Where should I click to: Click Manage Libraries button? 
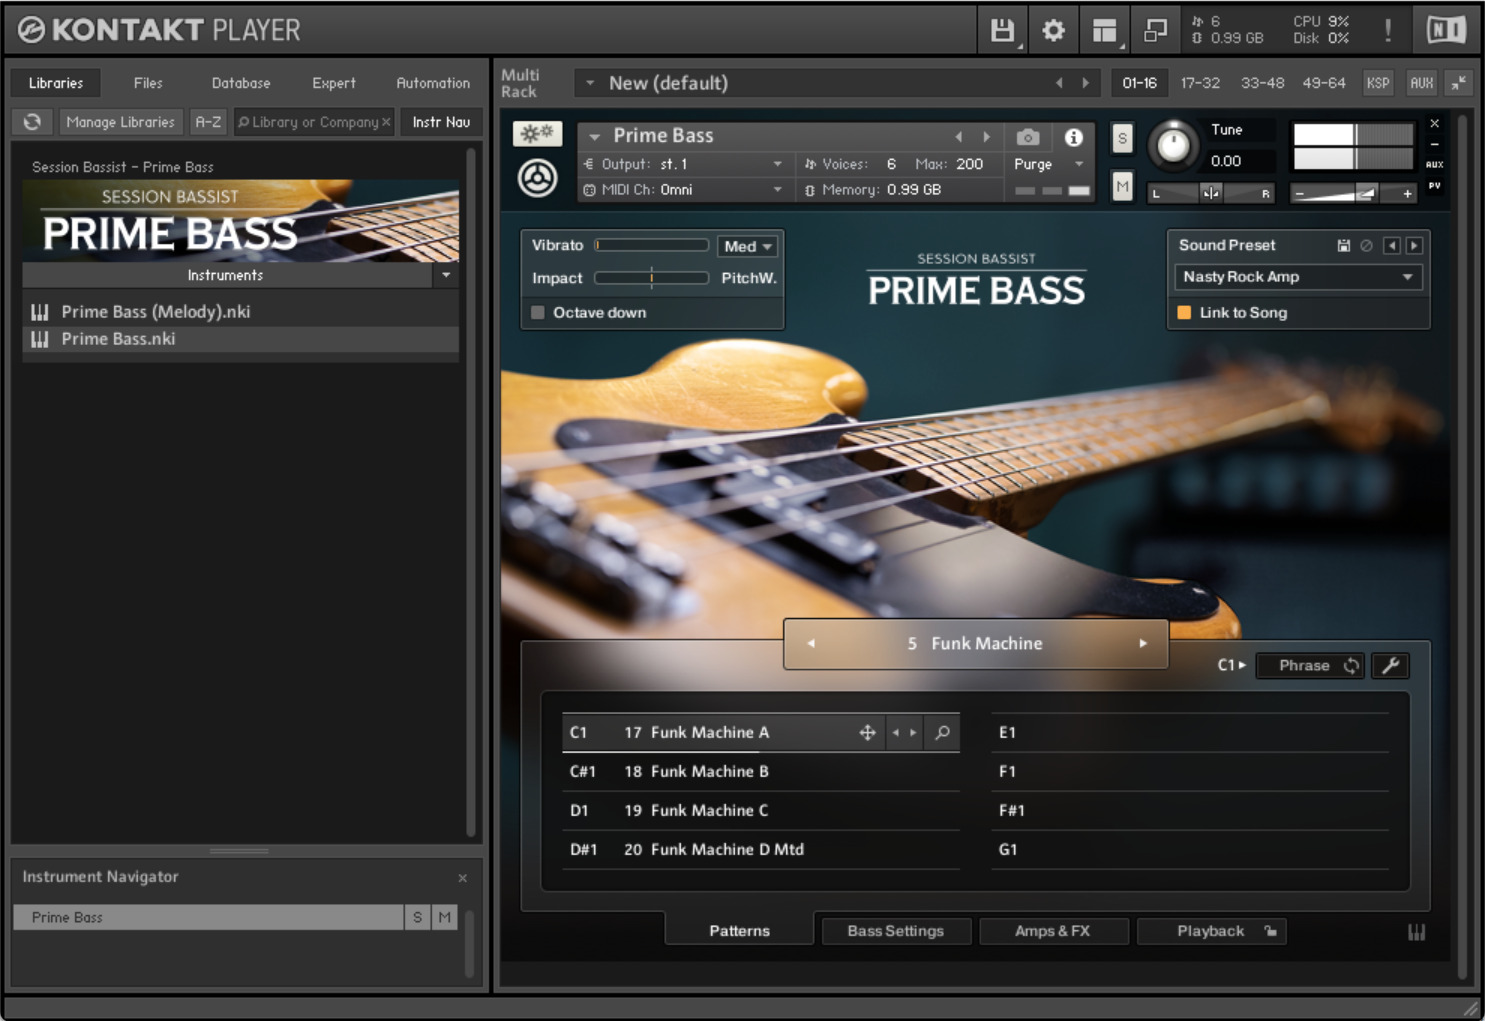pos(120,122)
